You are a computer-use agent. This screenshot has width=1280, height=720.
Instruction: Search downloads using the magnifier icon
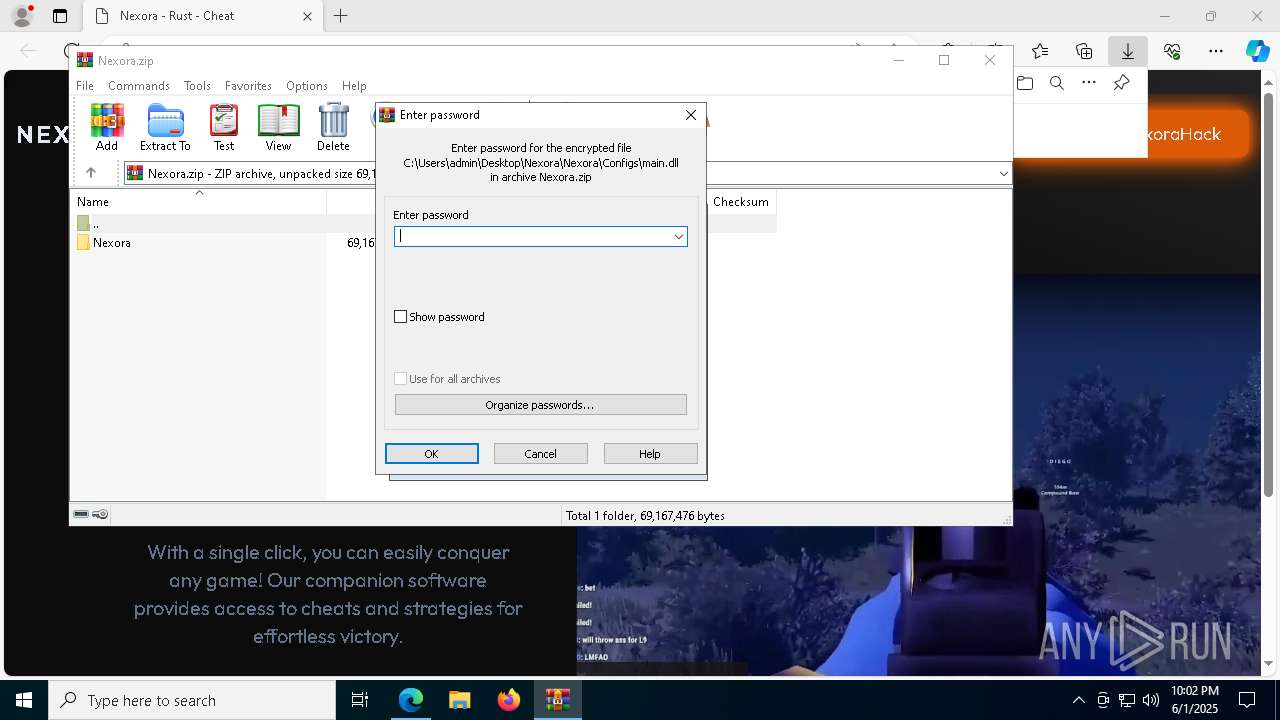tap(1057, 83)
